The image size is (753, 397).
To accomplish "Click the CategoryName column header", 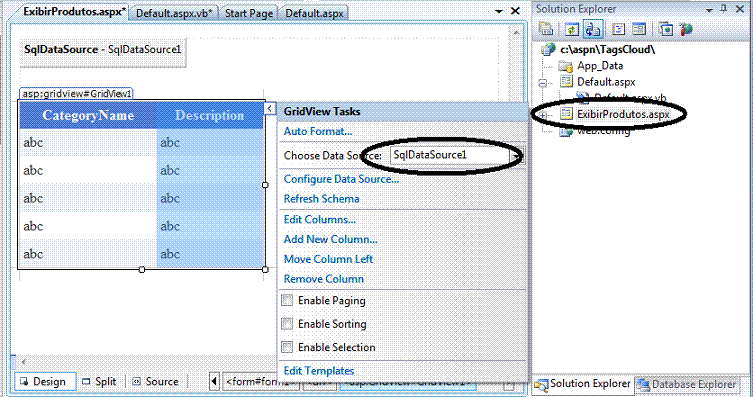I will click(88, 115).
